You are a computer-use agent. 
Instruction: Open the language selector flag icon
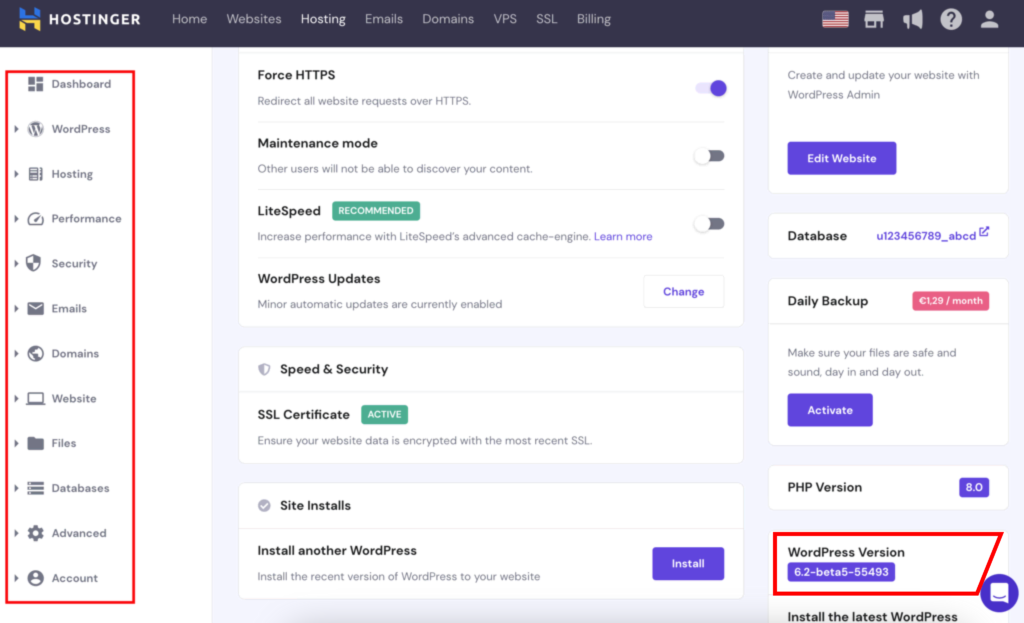click(835, 19)
